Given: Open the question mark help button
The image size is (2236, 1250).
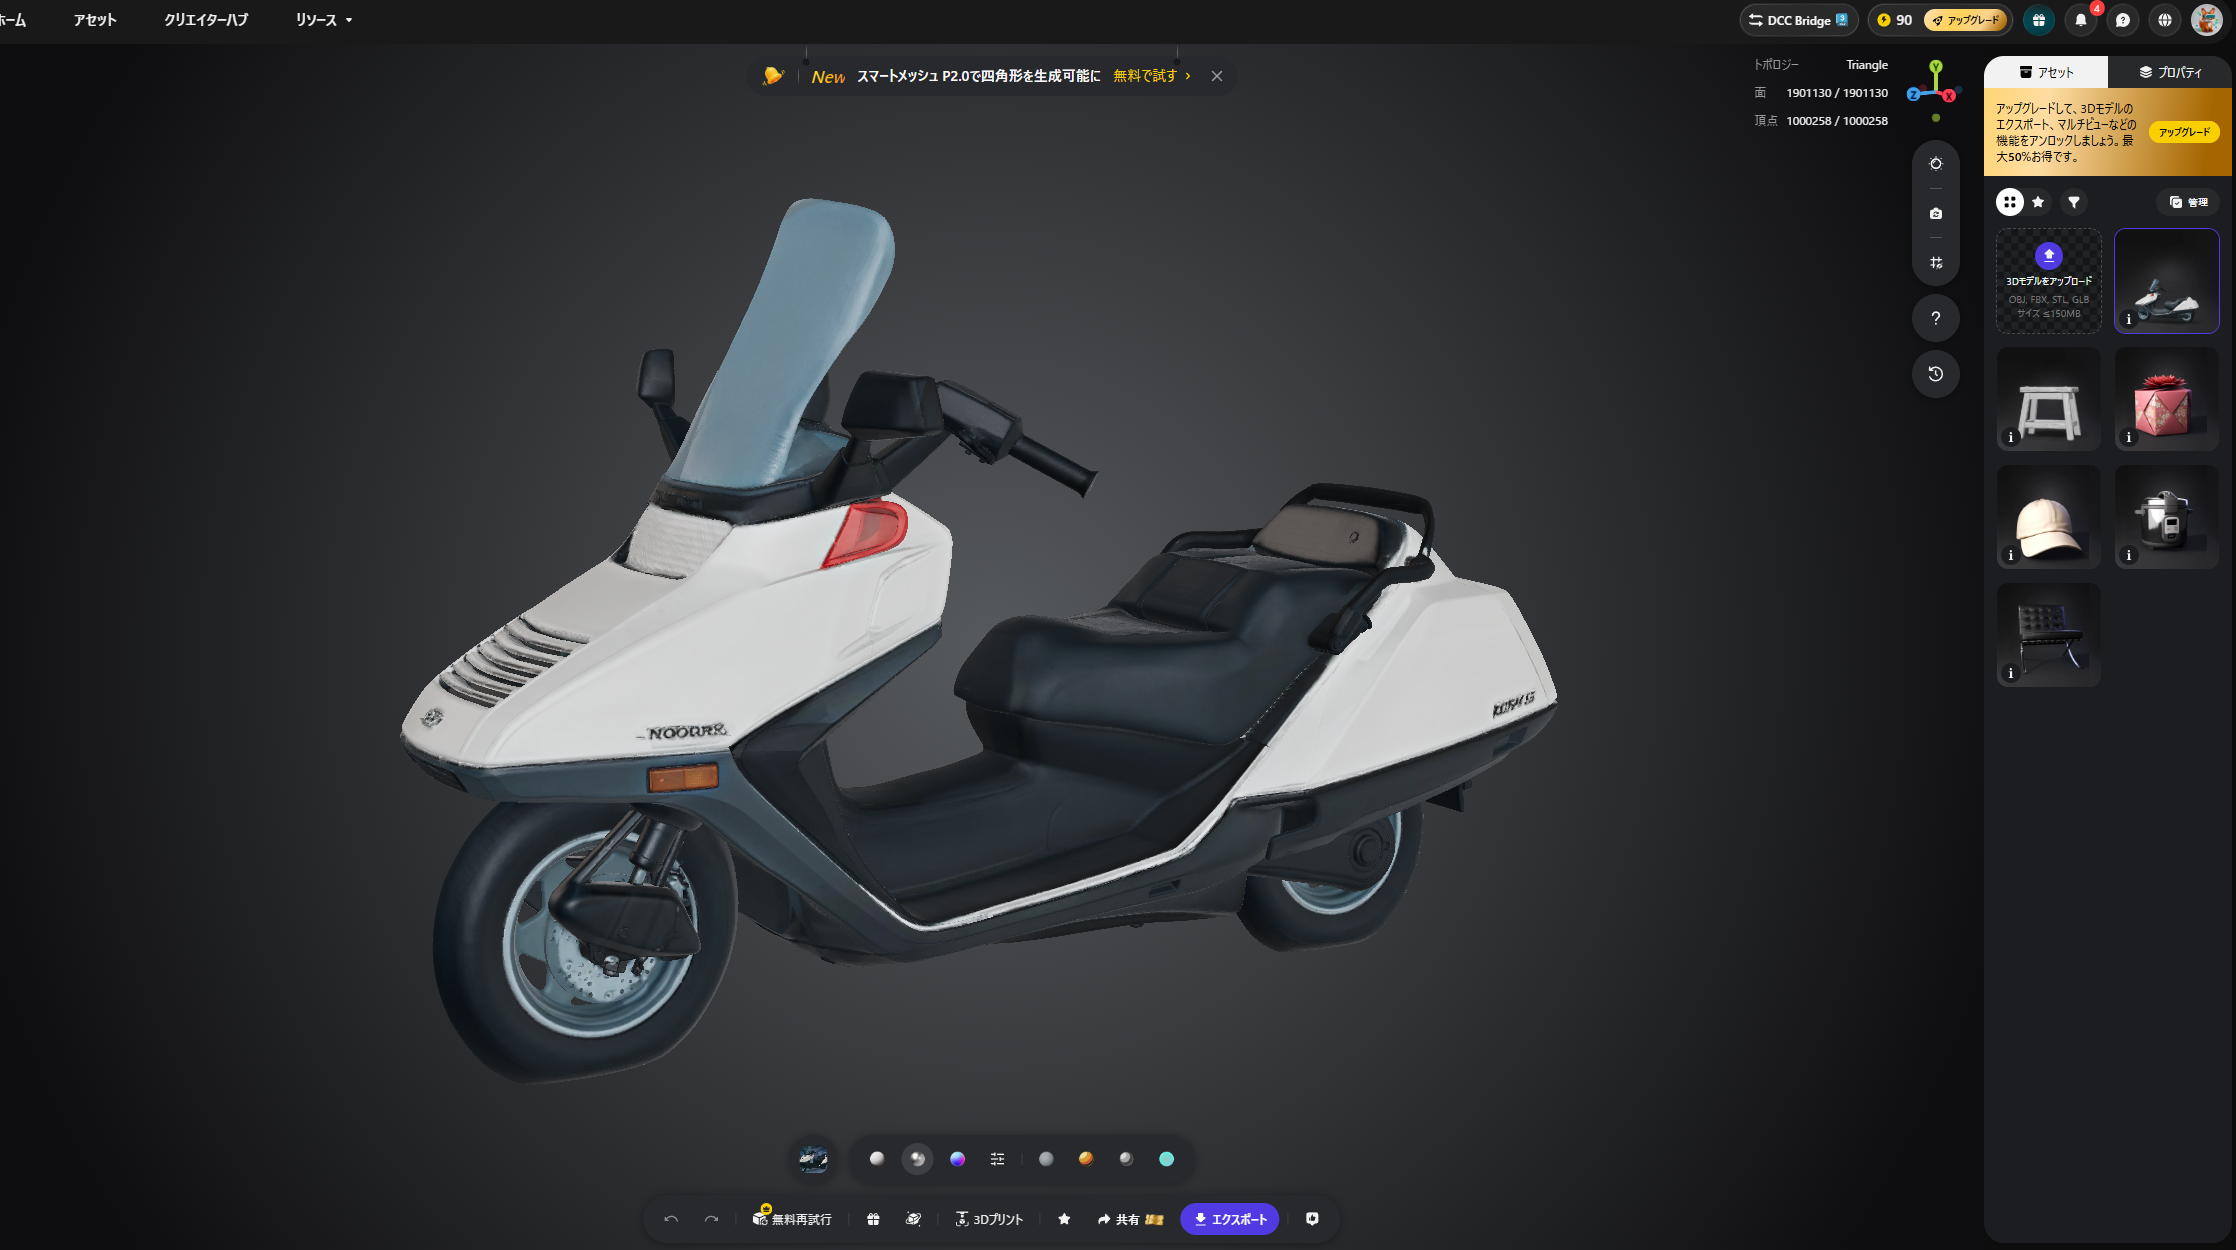Looking at the screenshot, I should [x=1936, y=318].
